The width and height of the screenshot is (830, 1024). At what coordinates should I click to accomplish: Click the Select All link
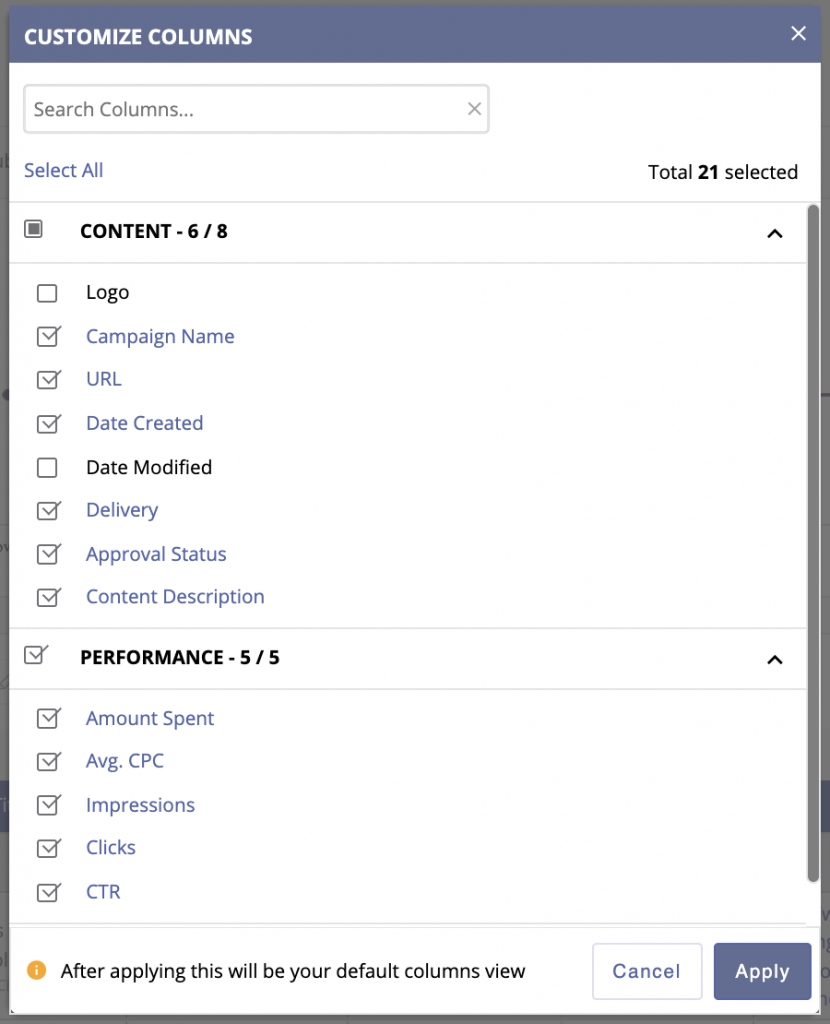click(x=63, y=170)
